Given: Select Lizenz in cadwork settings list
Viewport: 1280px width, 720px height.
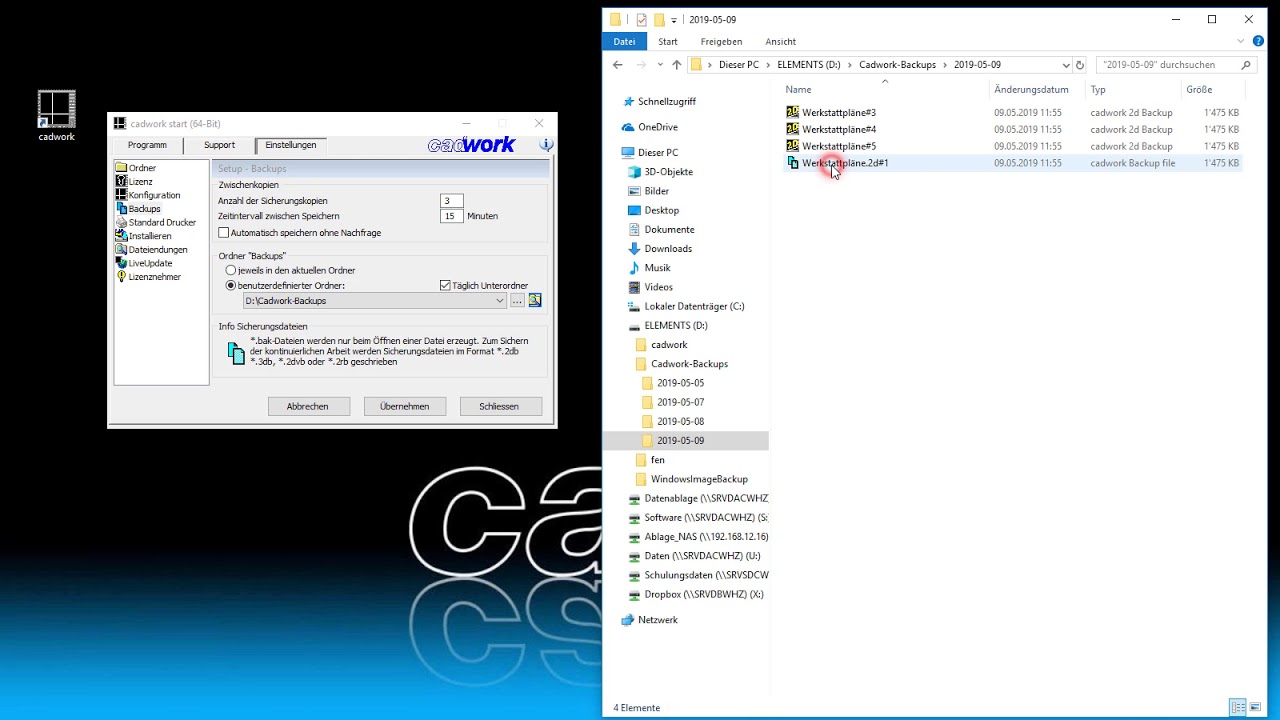Looking at the screenshot, I should tap(135, 182).
